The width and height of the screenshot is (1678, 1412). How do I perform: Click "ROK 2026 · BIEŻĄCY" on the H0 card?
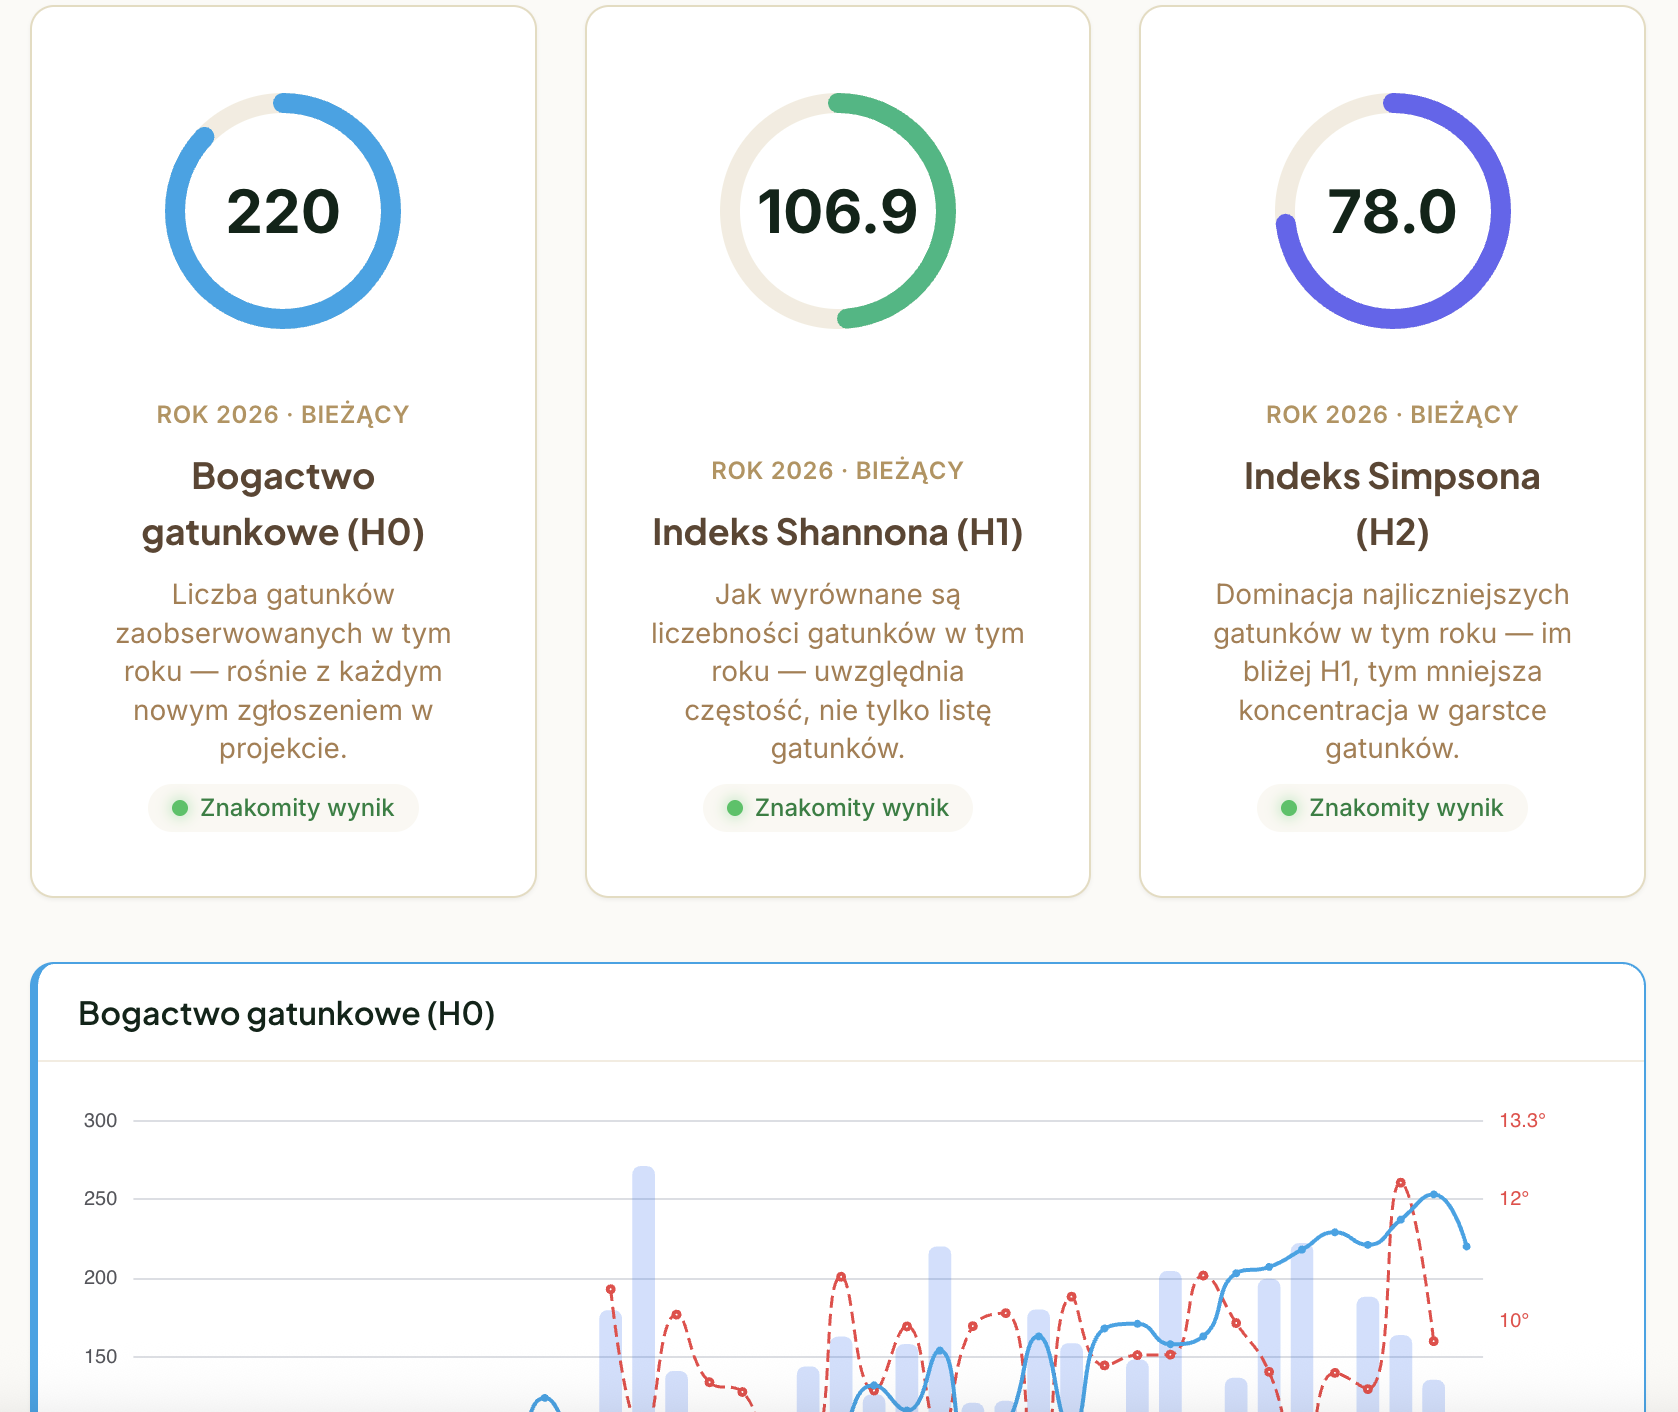pos(283,415)
